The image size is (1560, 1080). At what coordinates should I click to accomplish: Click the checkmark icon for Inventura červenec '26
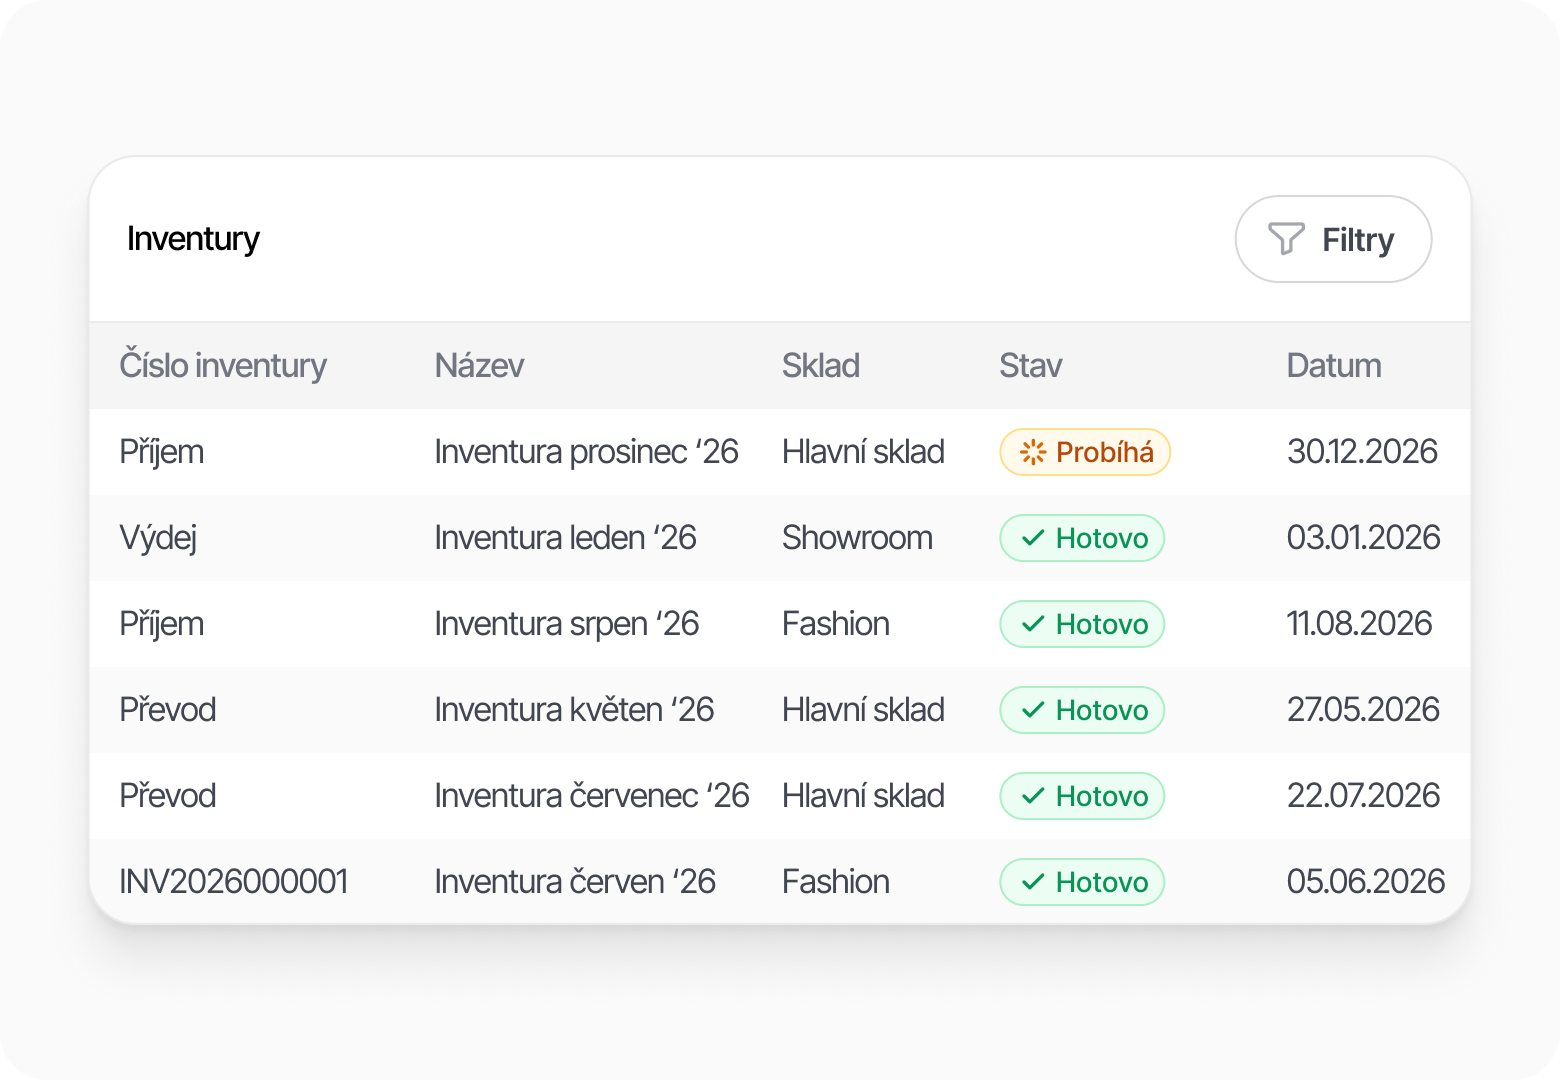pos(1033,796)
